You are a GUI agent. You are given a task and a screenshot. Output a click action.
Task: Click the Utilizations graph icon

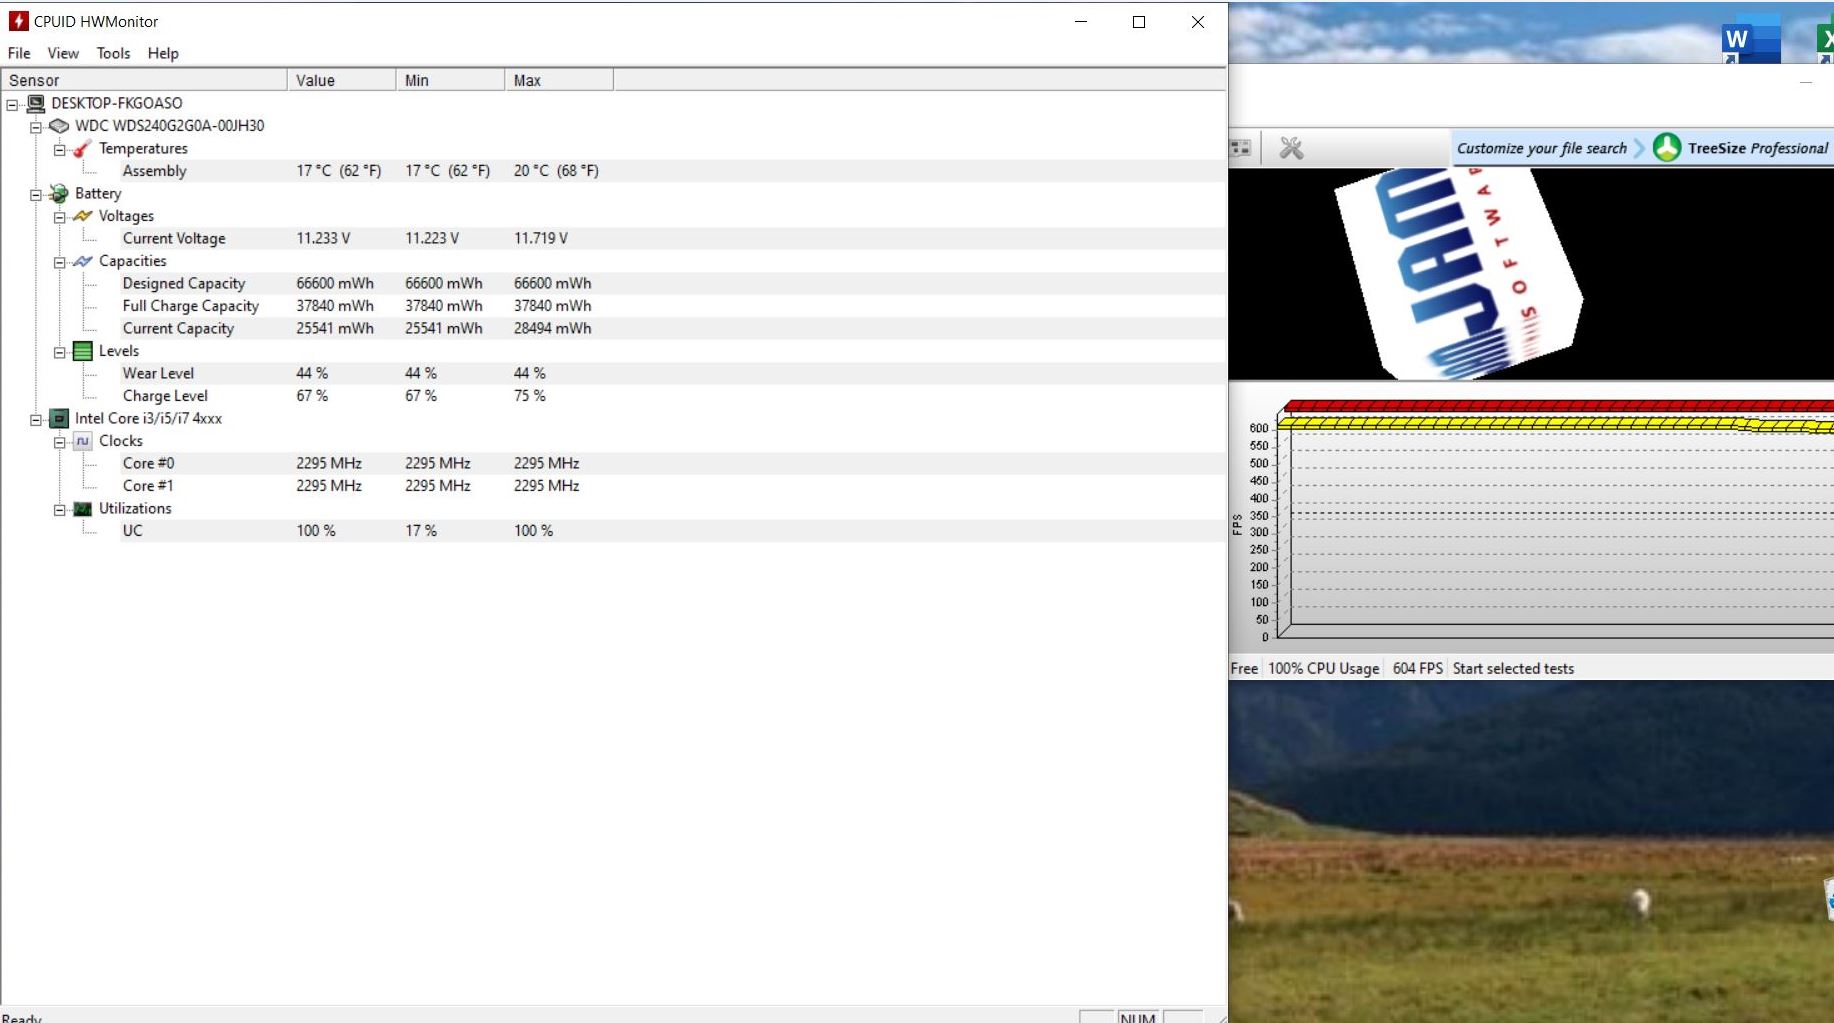(x=83, y=509)
